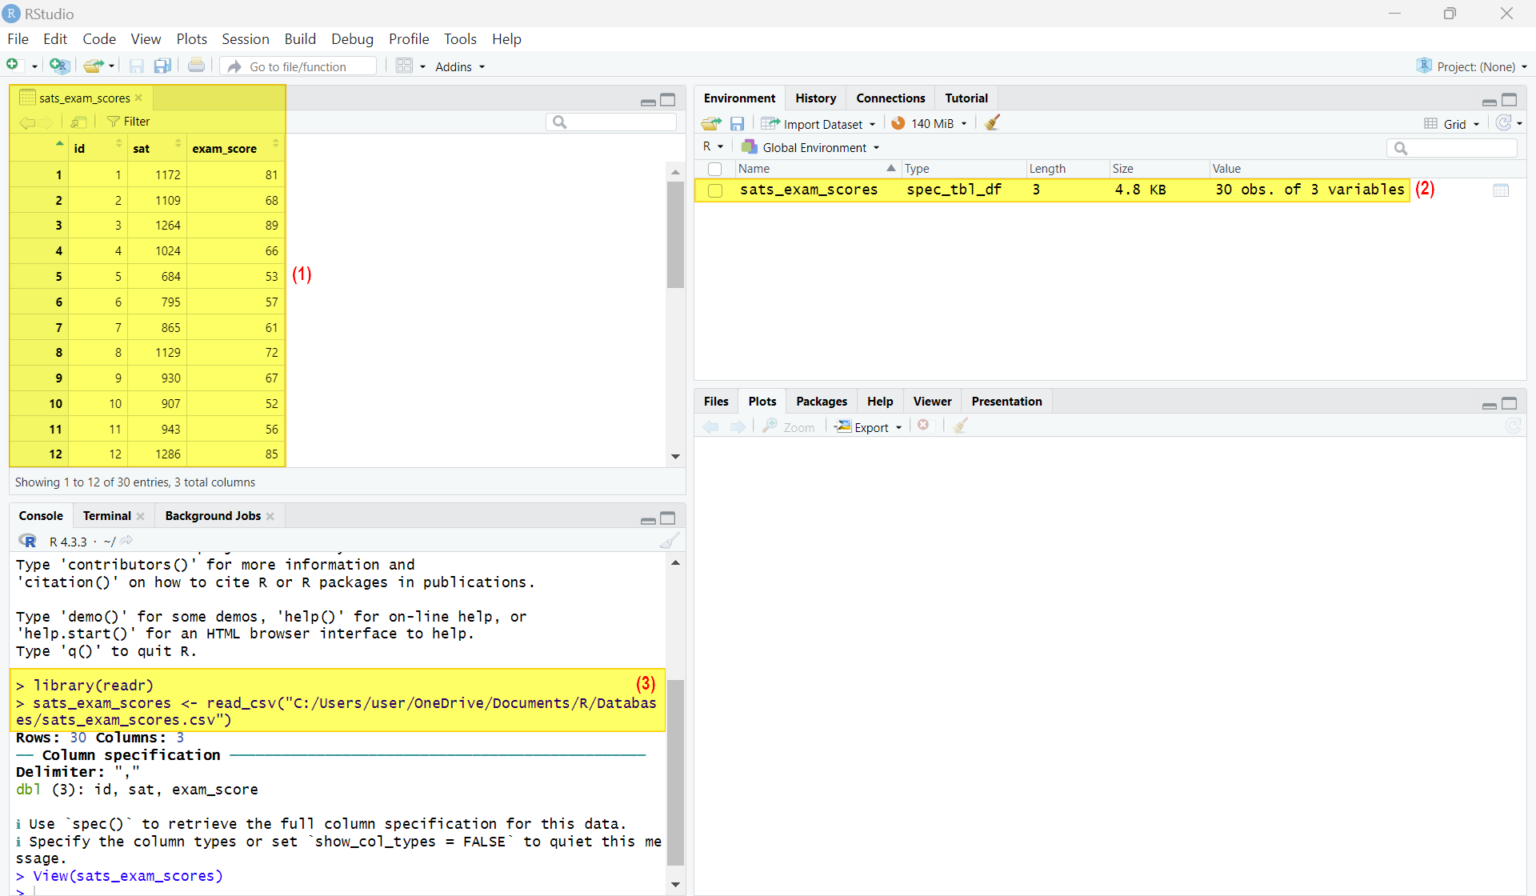Image resolution: width=1536 pixels, height=896 pixels.
Task: Open the Export dropdown in the Plots pane
Action: [x=867, y=426]
